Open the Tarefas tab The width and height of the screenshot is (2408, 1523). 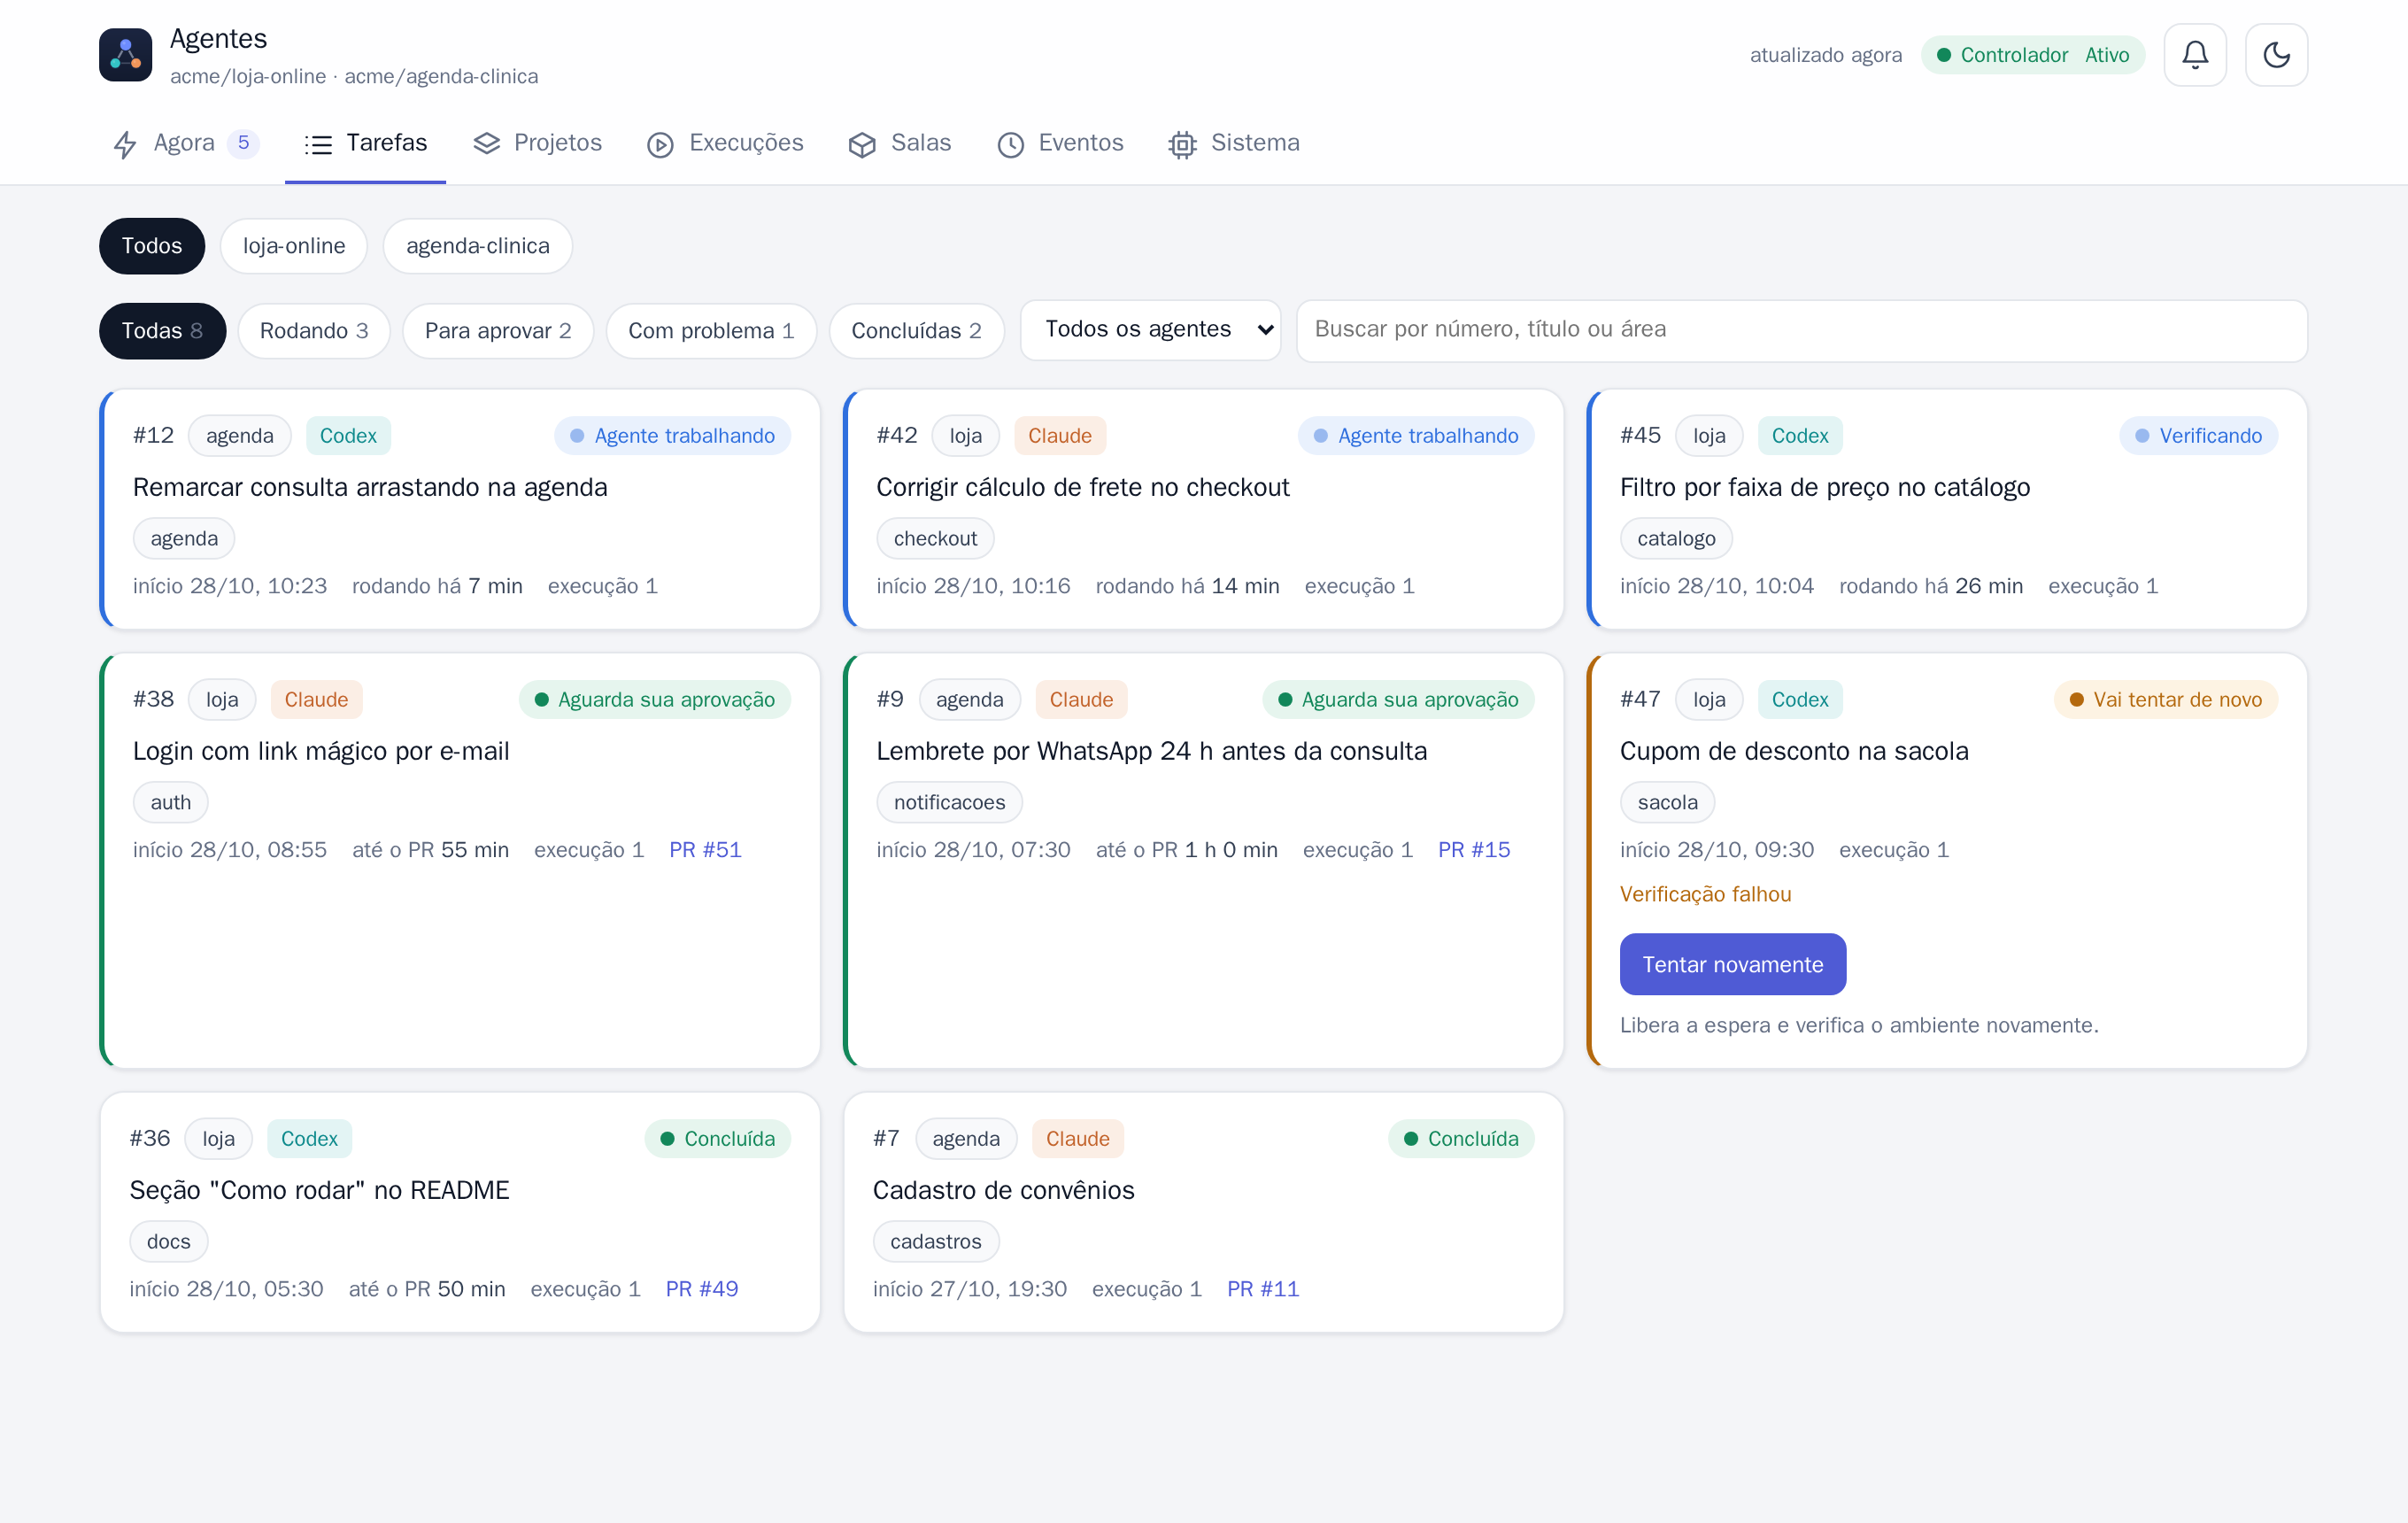pos(365,144)
